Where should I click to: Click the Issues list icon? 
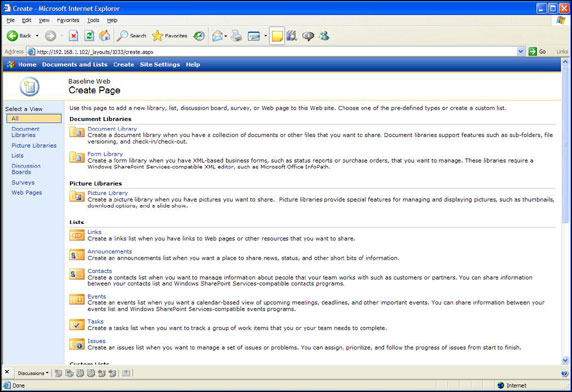[x=77, y=344]
